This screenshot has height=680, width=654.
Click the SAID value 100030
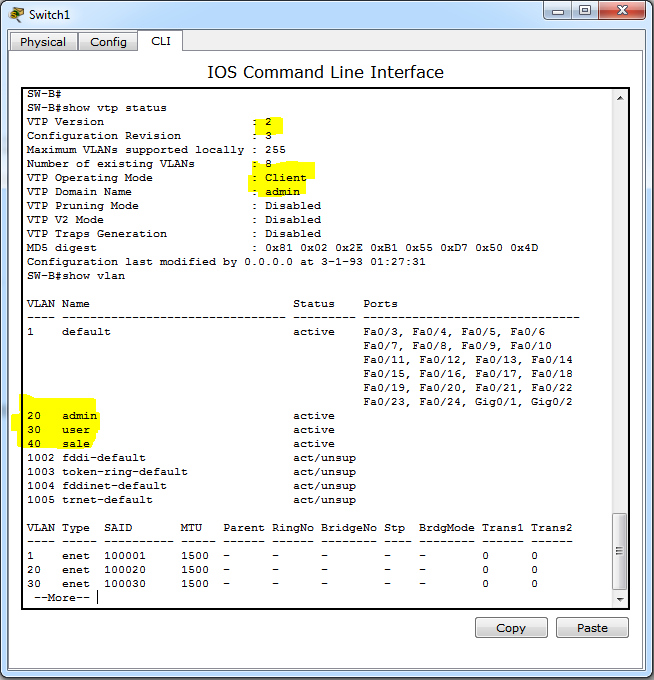pyautogui.click(x=125, y=584)
